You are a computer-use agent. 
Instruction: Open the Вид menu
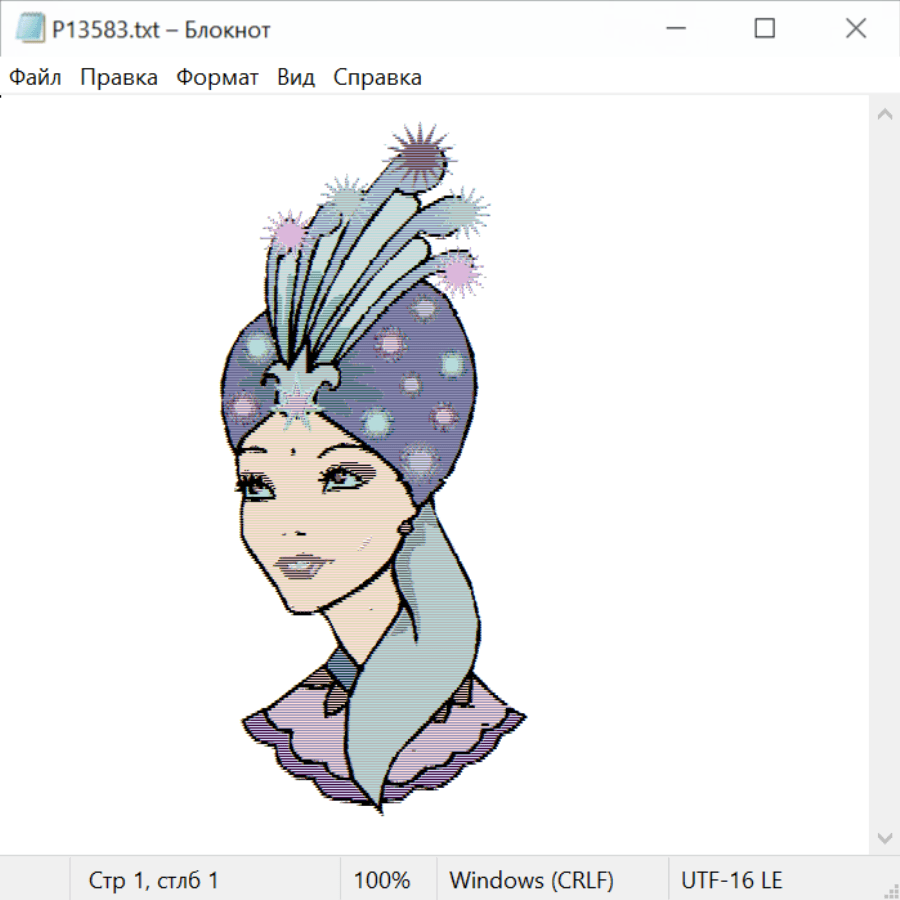[x=295, y=78]
